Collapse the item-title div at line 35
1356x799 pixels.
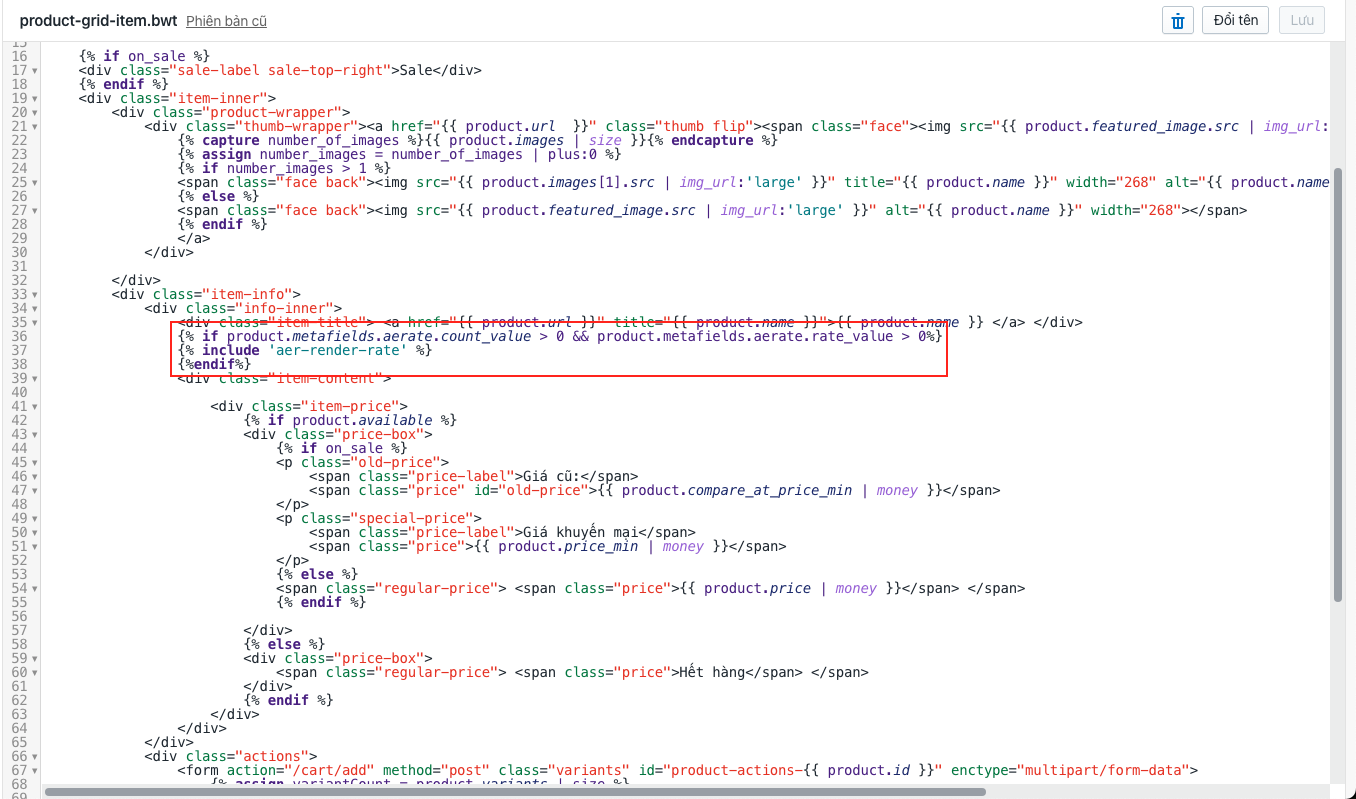34,323
